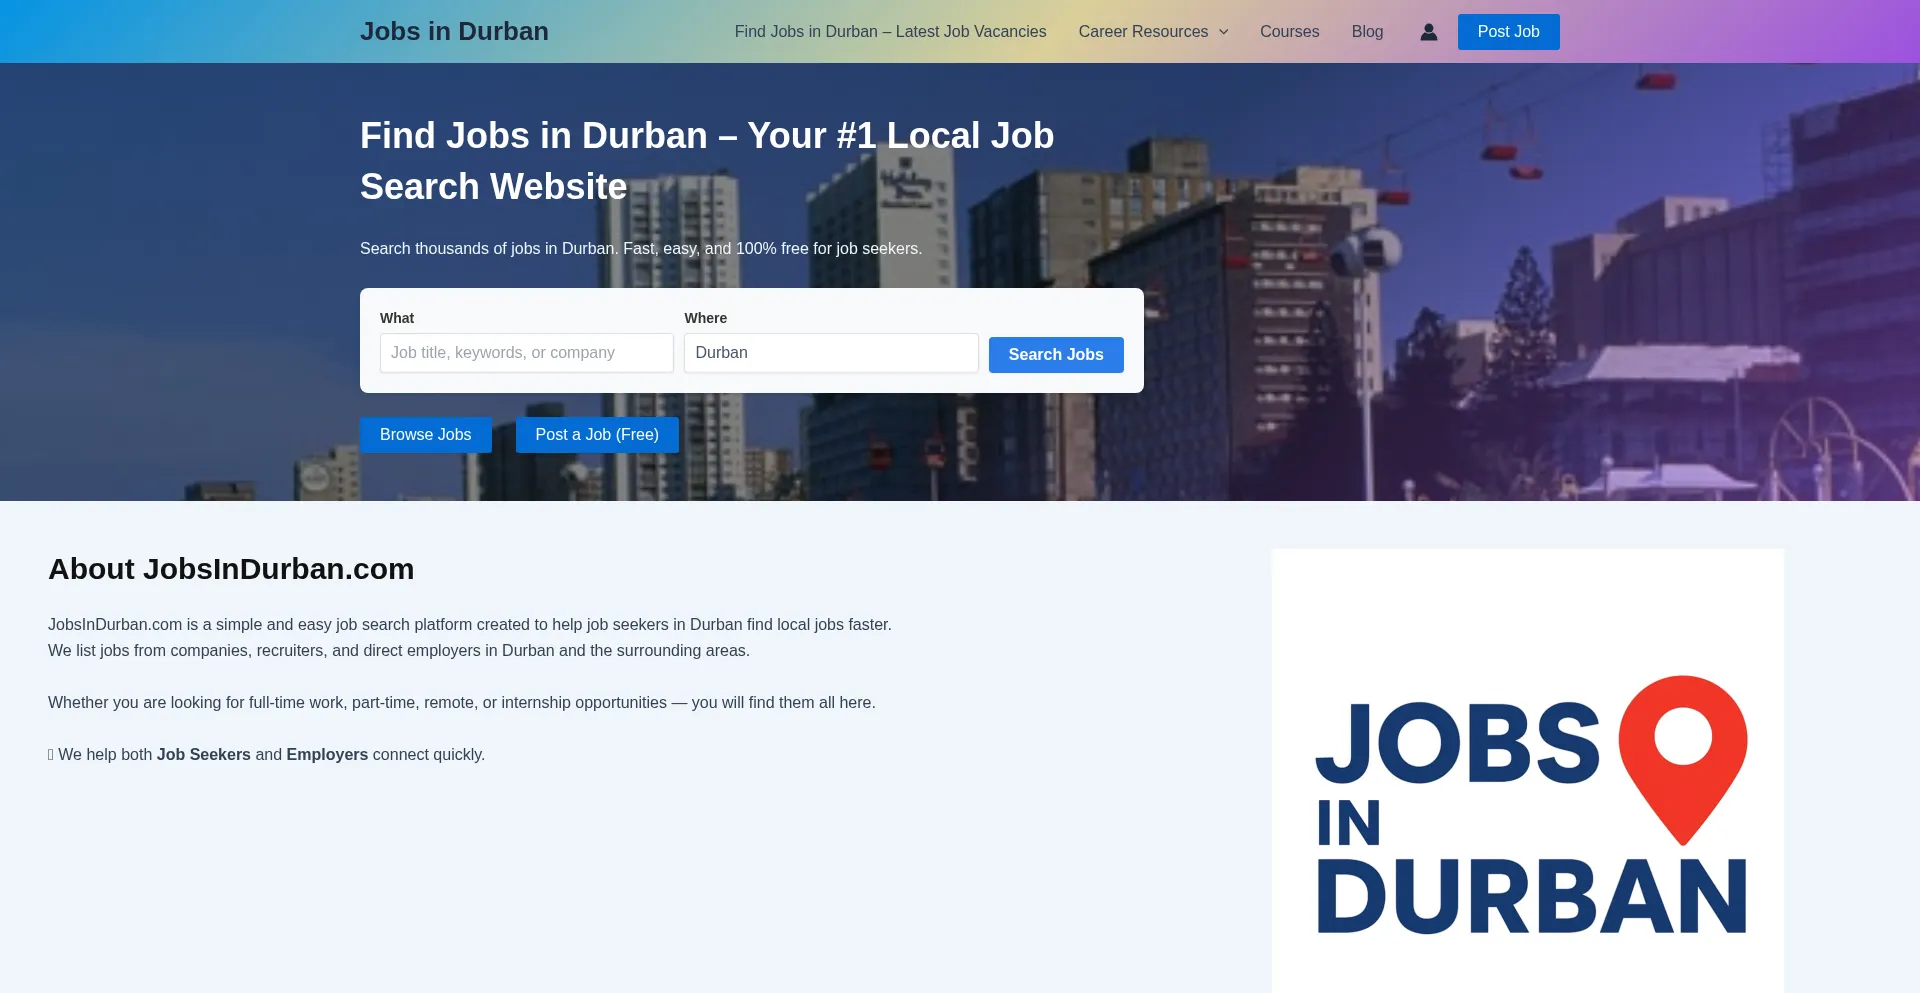
Task: Go to the Courses page
Action: coord(1289,32)
